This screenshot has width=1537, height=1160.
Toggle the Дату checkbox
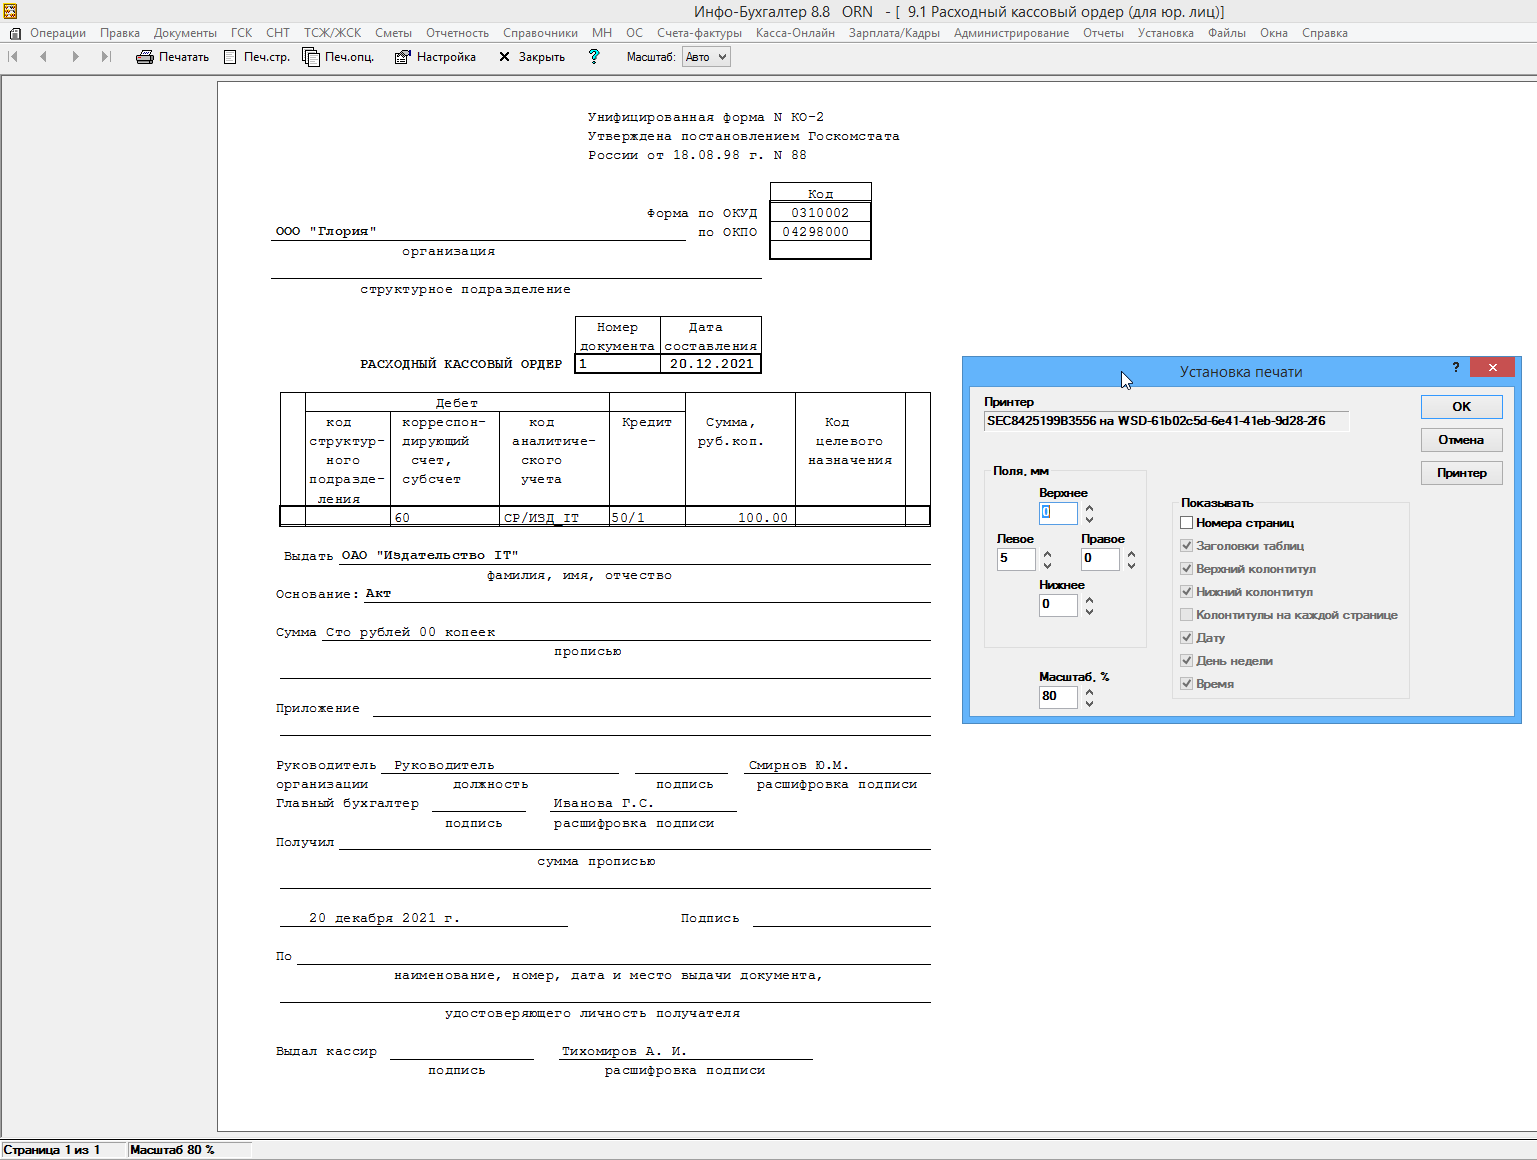1186,638
